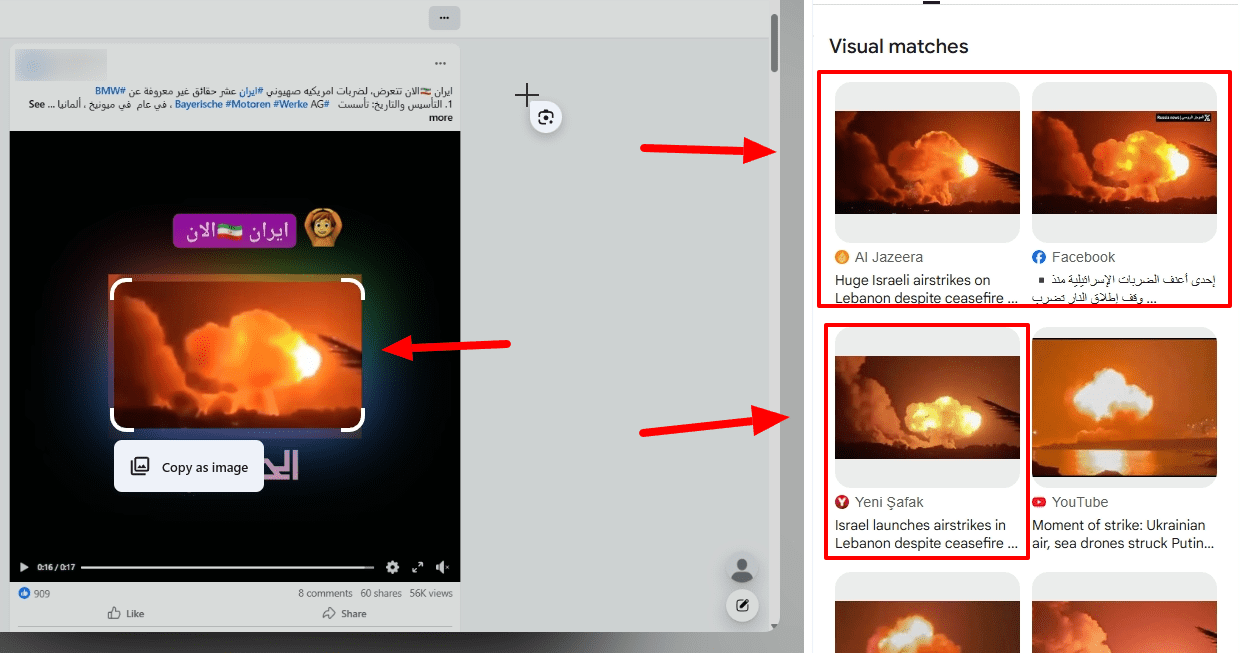This screenshot has width=1240, height=653.
Task: Open the page-level three-dot menu button
Action: pyautogui.click(x=444, y=18)
